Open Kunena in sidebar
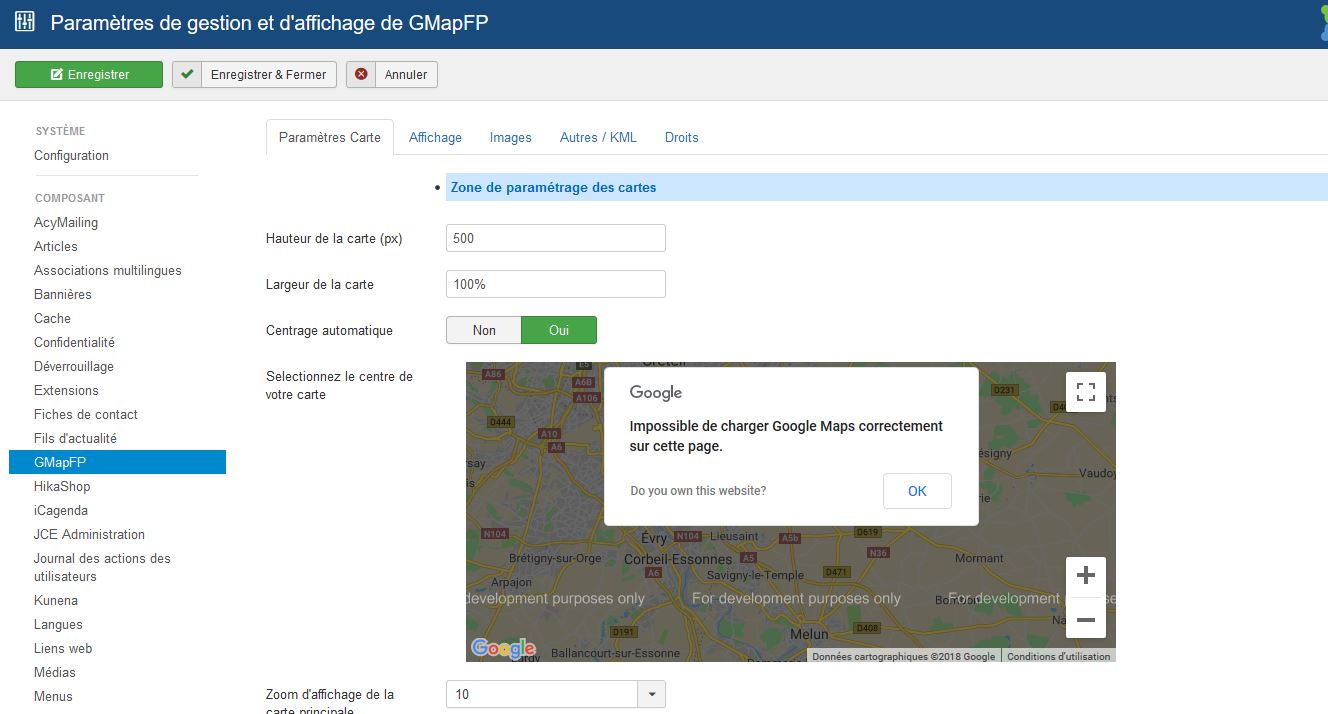This screenshot has height=714, width=1328. [56, 600]
